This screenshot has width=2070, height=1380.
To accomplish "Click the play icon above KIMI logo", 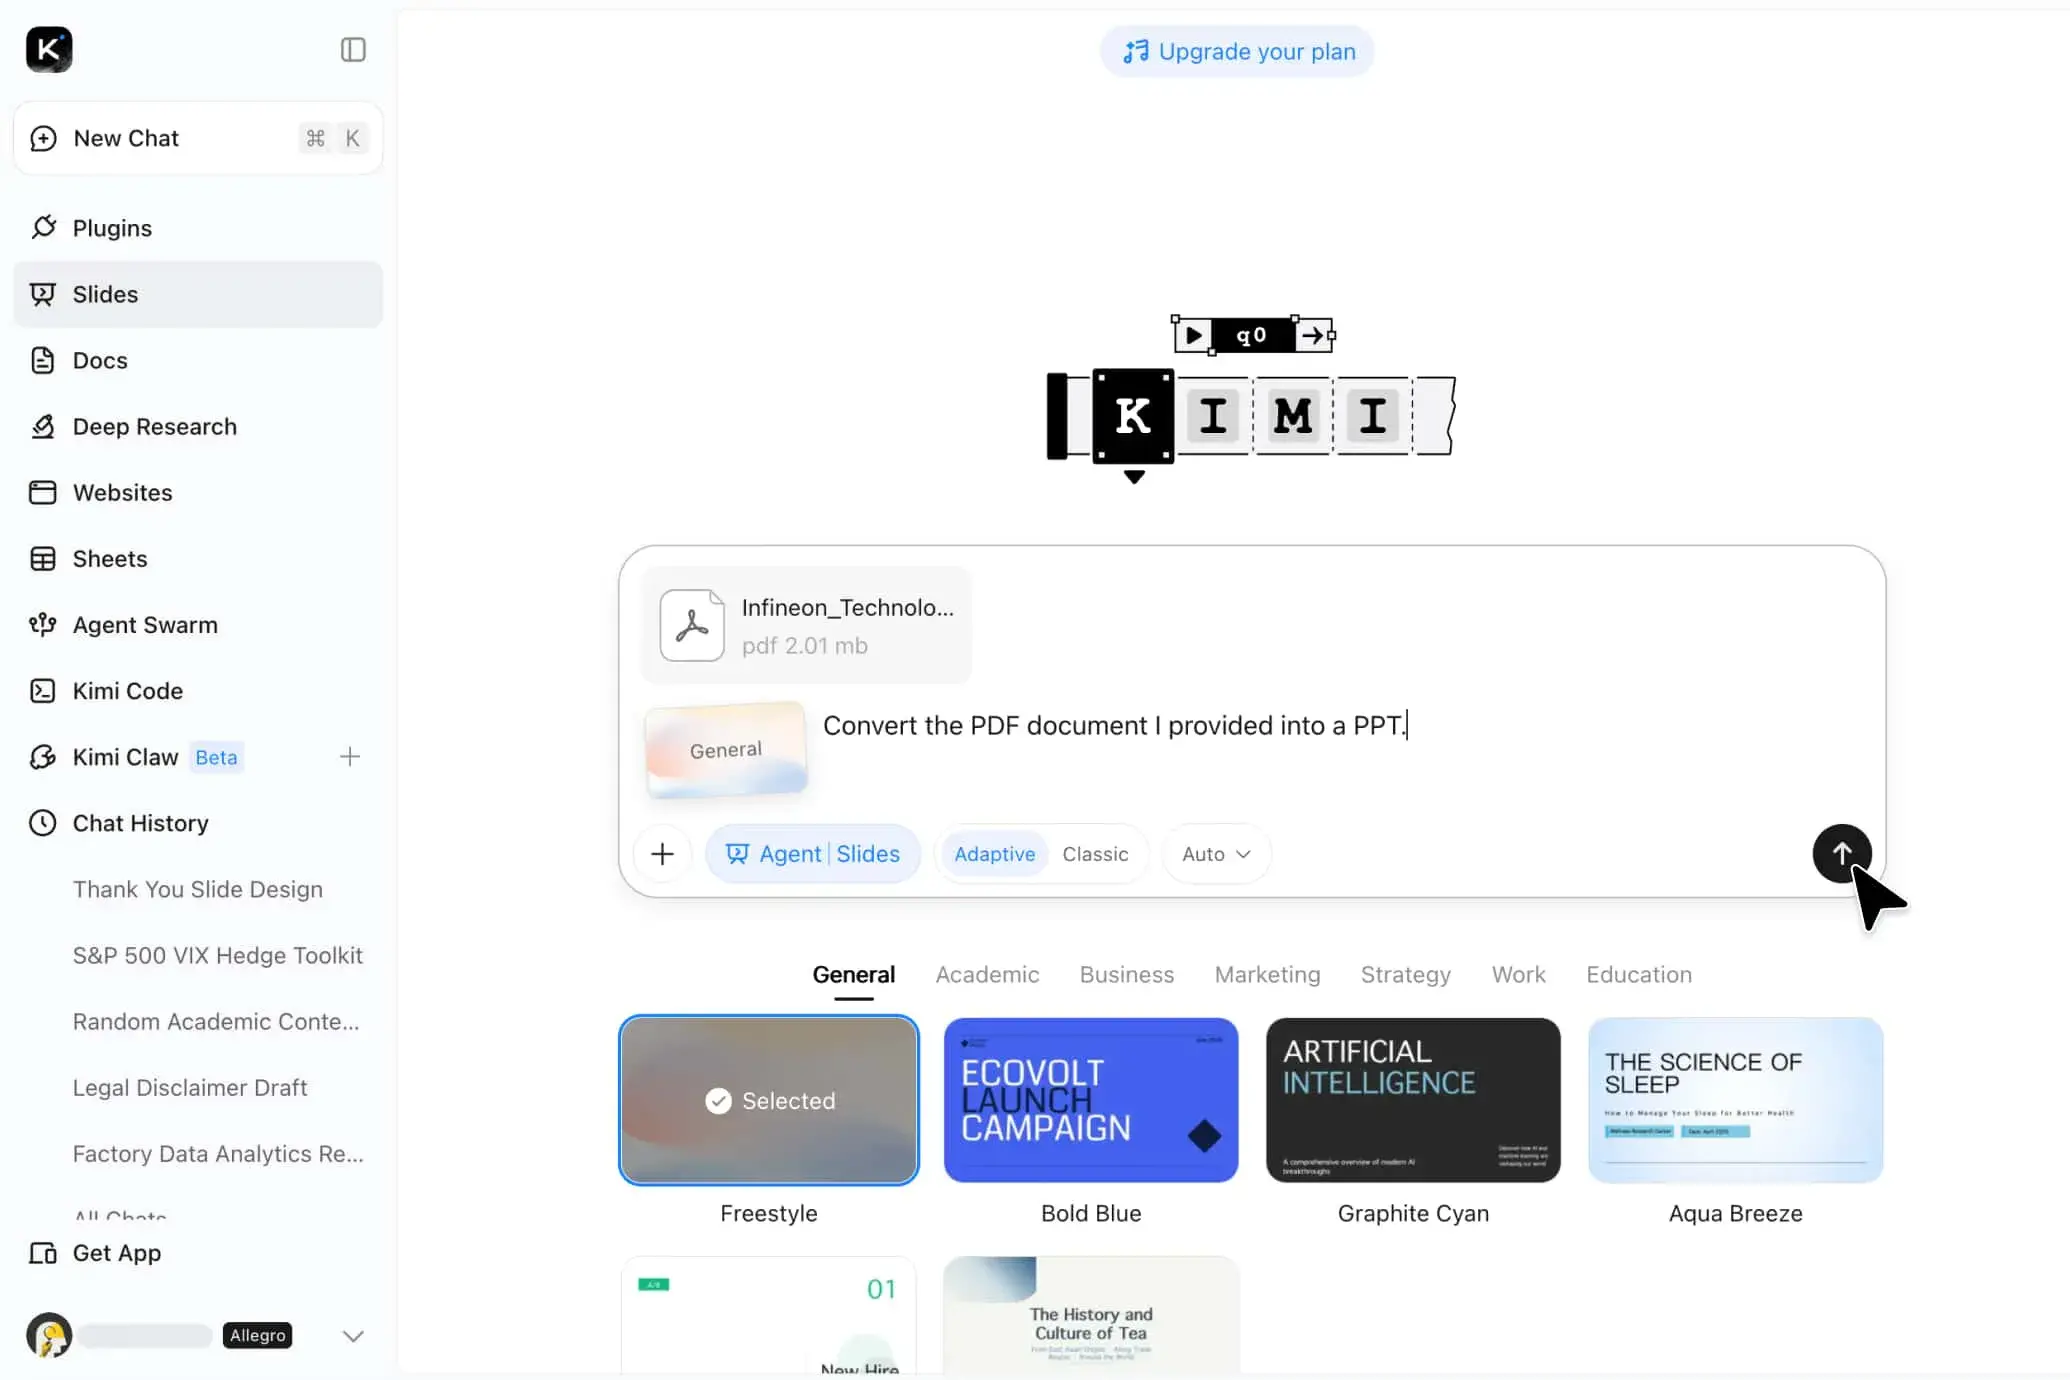I will 1193,335.
